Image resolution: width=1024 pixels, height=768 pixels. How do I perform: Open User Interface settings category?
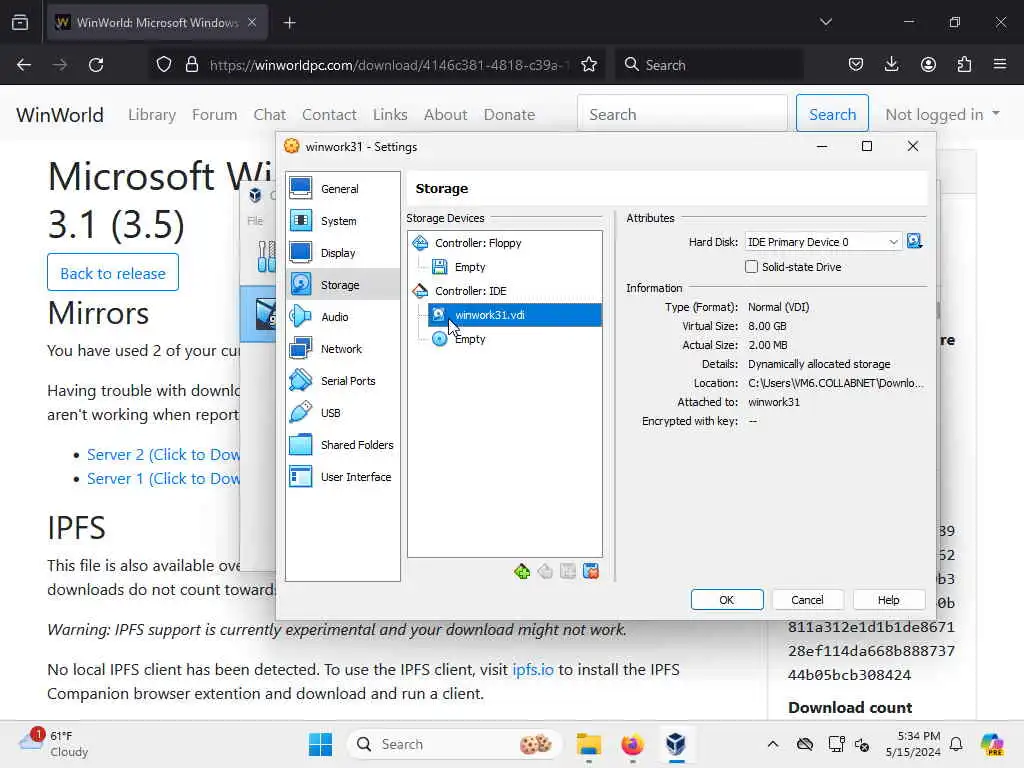pos(342,477)
